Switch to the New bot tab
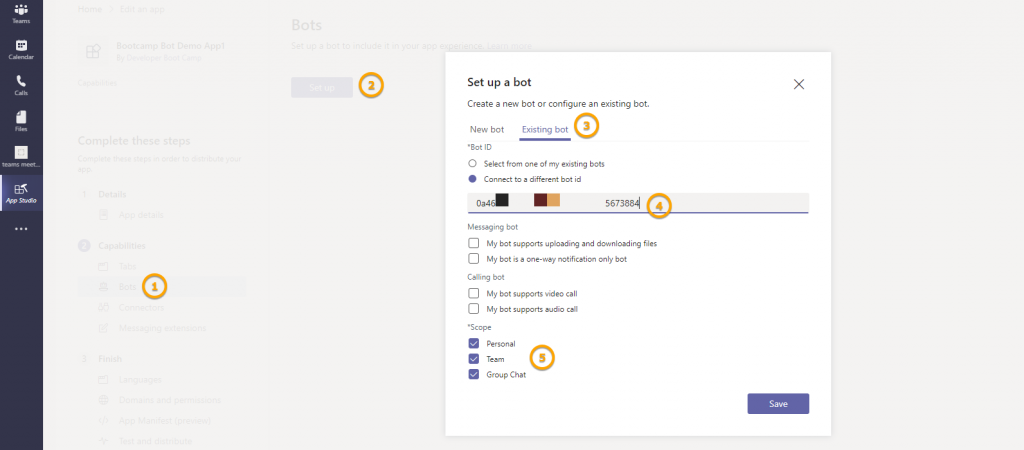This screenshot has width=1024, height=450. (x=487, y=129)
